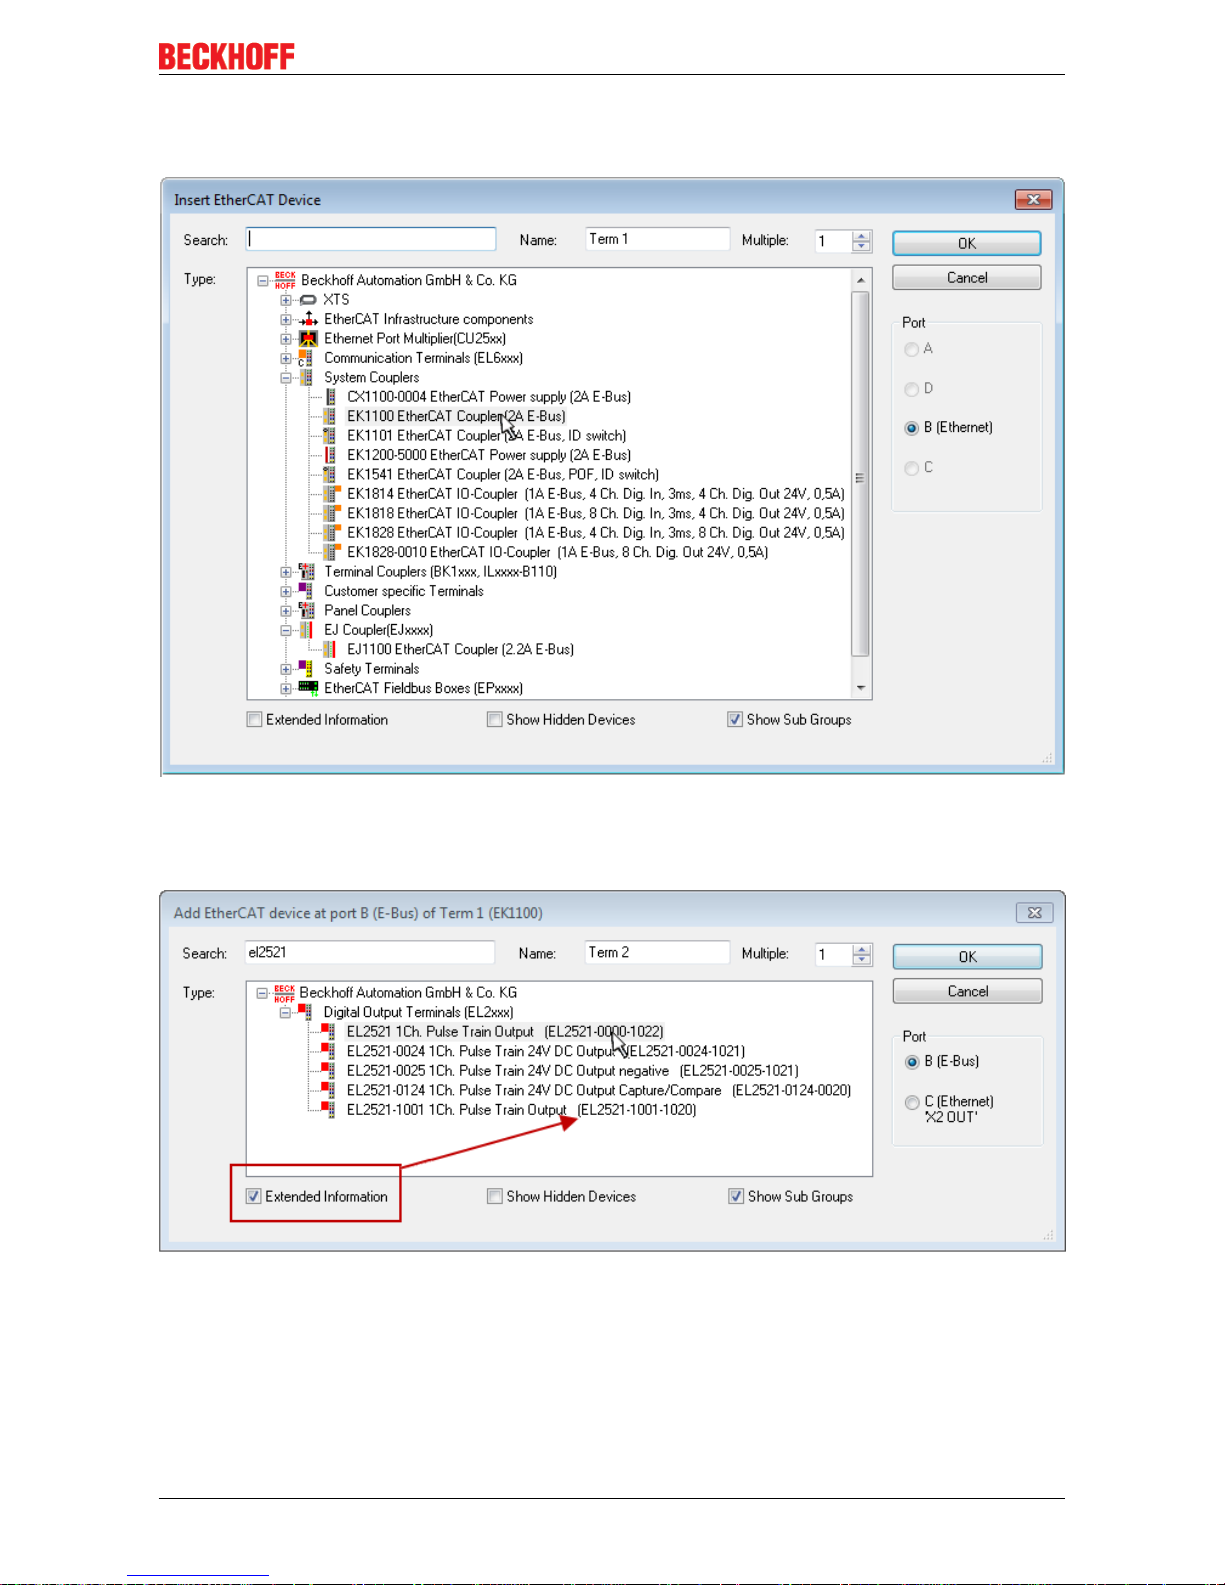
Task: Click the EJ Coupler(EJxxxx) icon
Action: [306, 630]
